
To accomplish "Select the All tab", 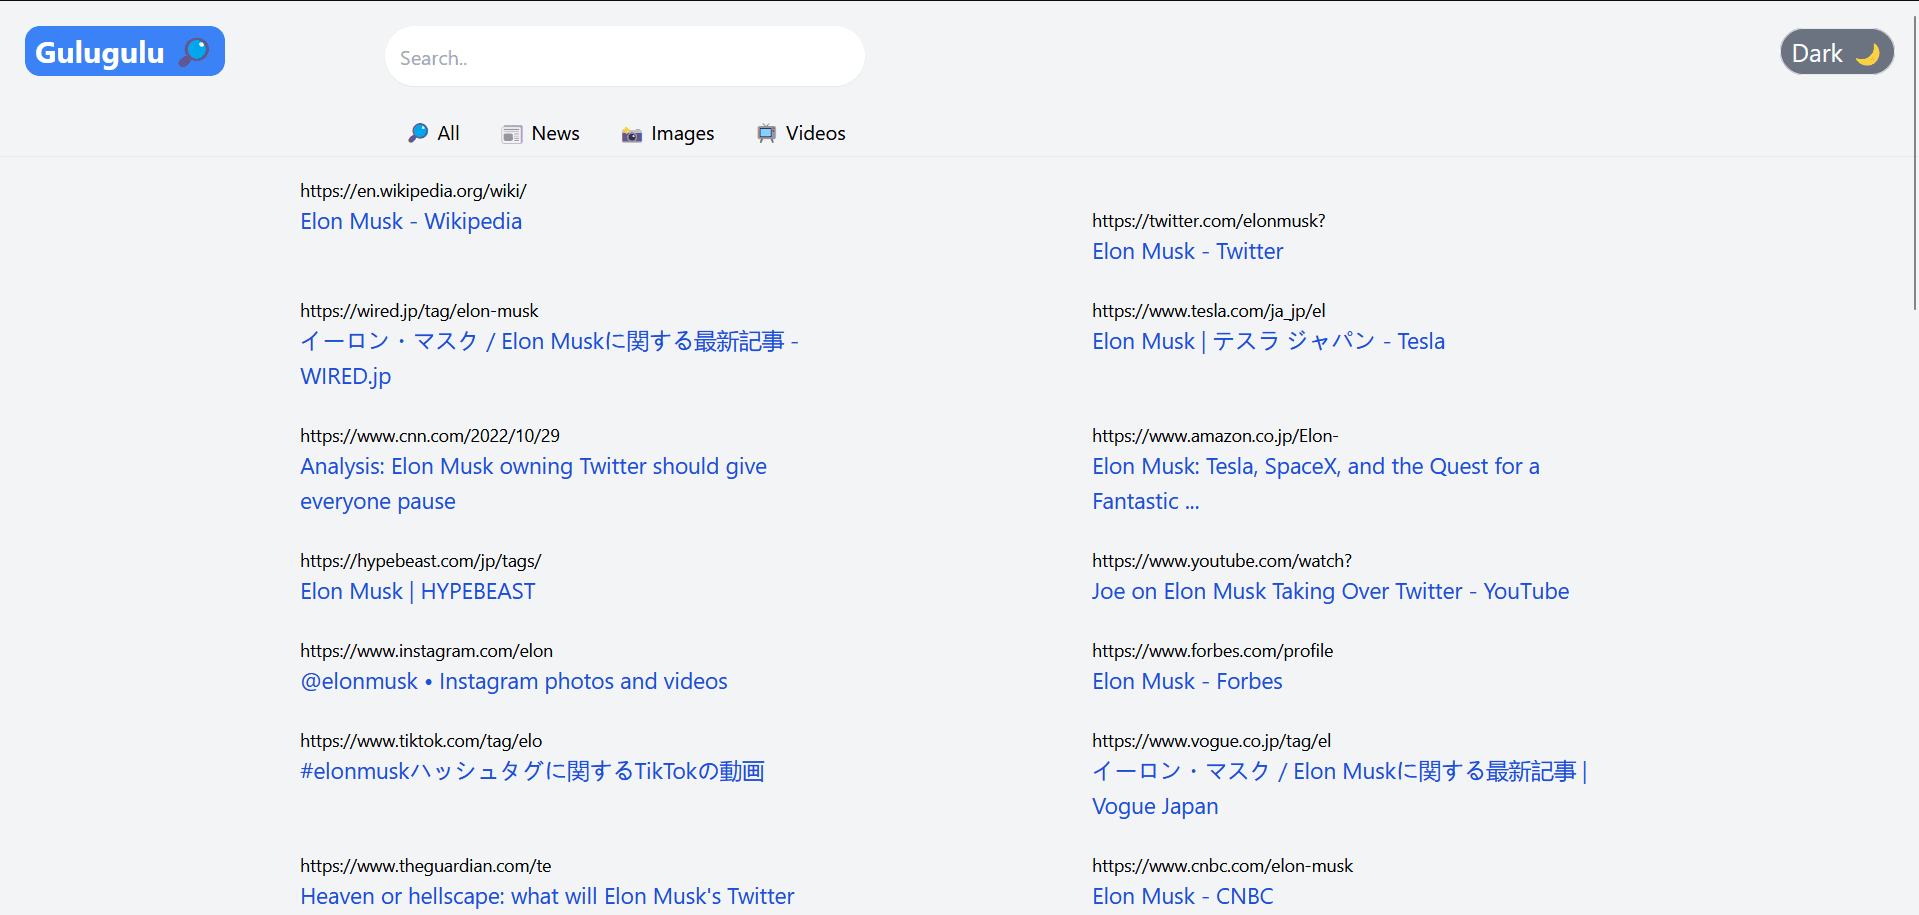I will pos(434,133).
